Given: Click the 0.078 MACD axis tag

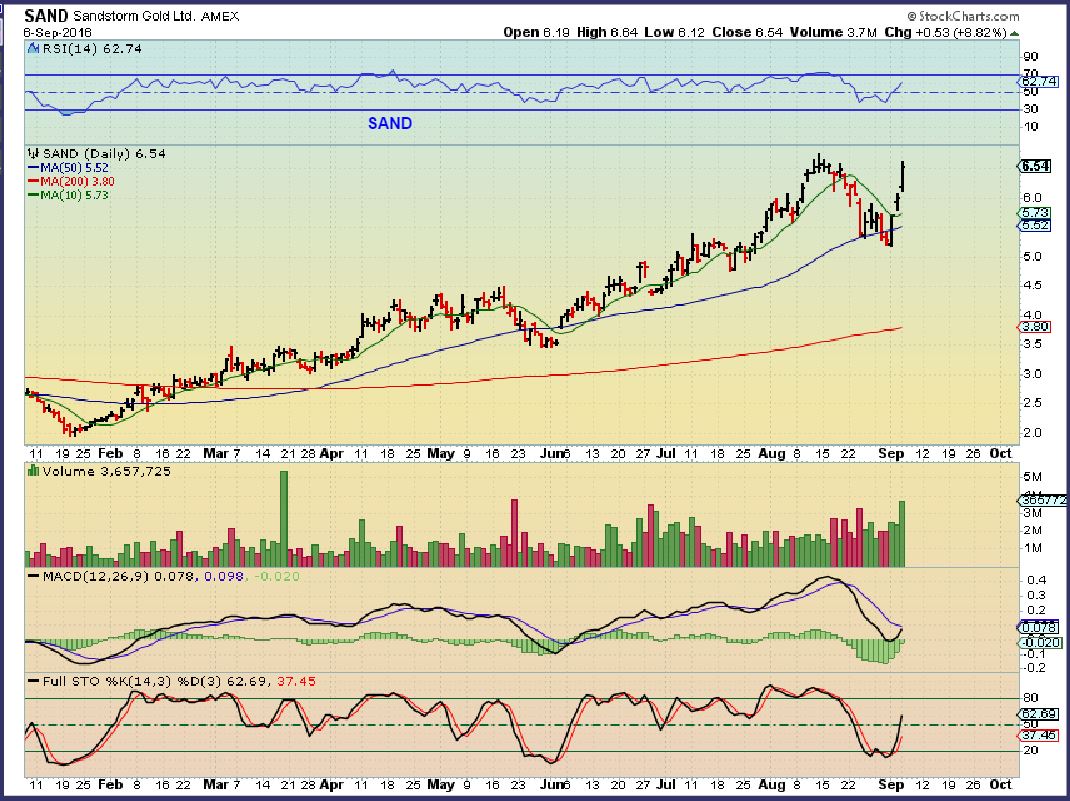Looking at the screenshot, I should [1039, 627].
